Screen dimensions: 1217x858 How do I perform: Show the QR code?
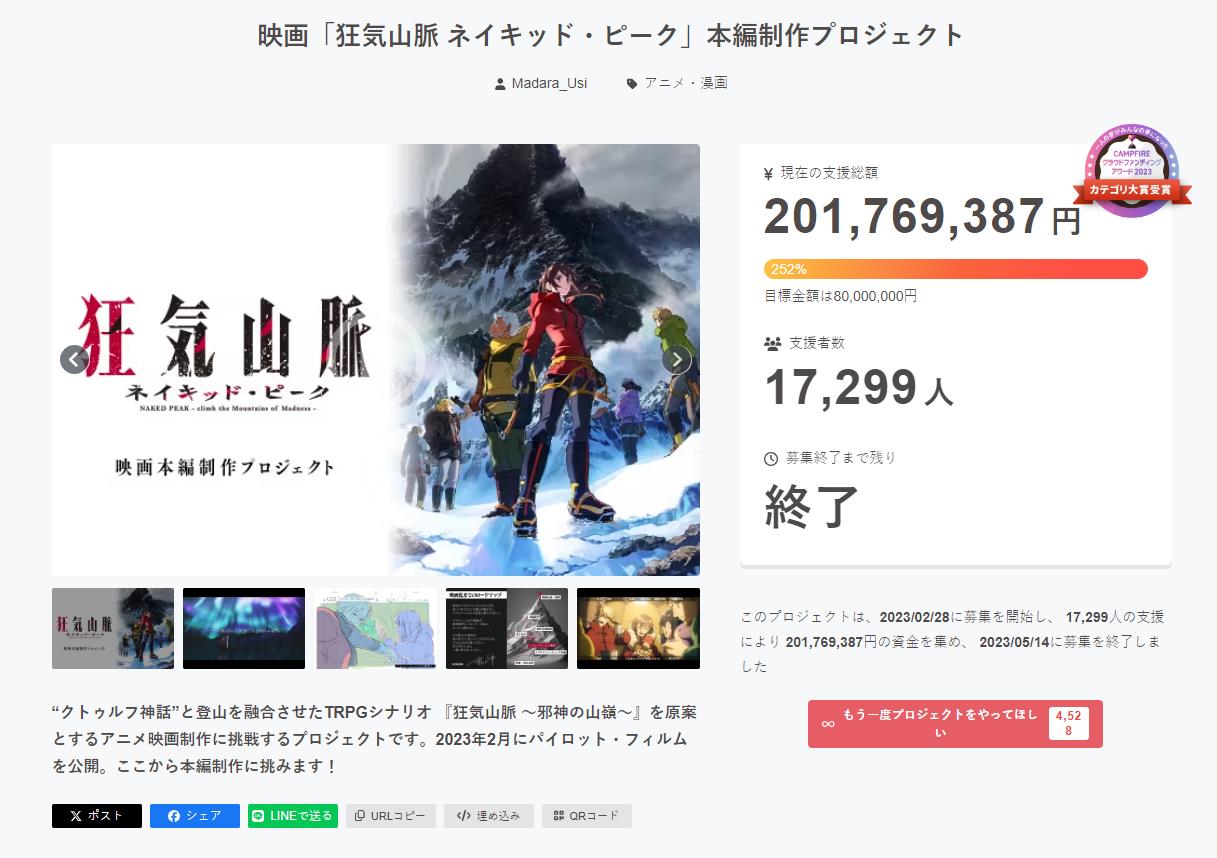click(587, 816)
